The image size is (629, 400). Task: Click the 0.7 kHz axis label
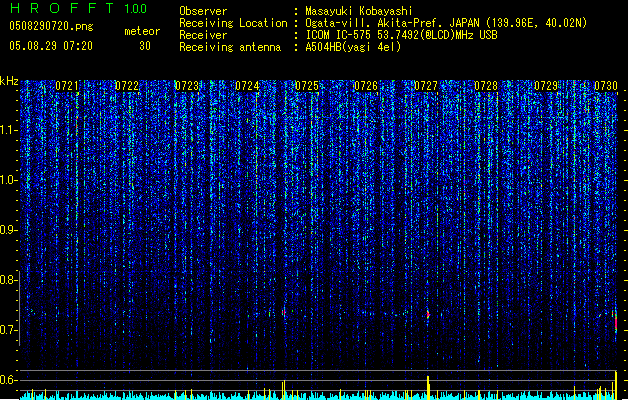[9, 330]
